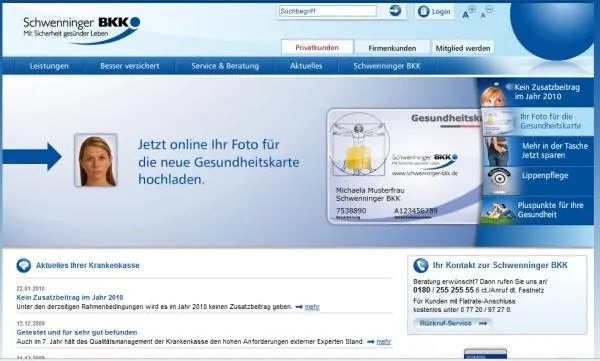
Task: Open Mehr in der Tasche Jetzt sparen teaser
Action: pos(554,150)
